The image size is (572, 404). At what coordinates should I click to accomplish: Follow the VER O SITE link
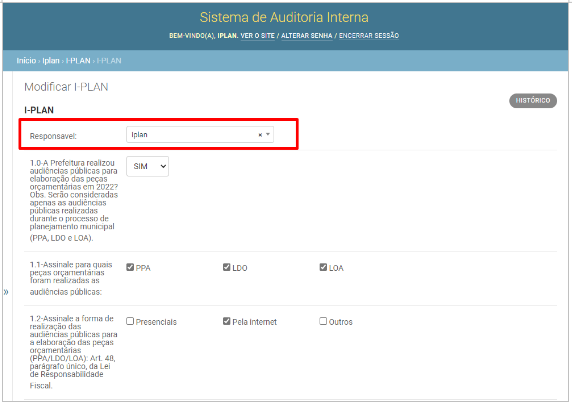[258, 36]
